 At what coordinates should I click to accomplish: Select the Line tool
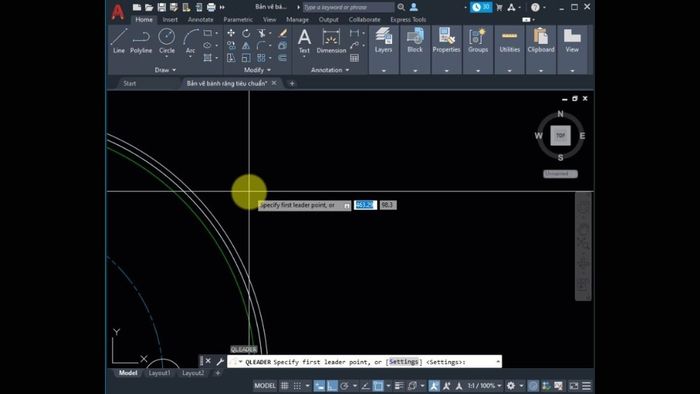pos(119,41)
